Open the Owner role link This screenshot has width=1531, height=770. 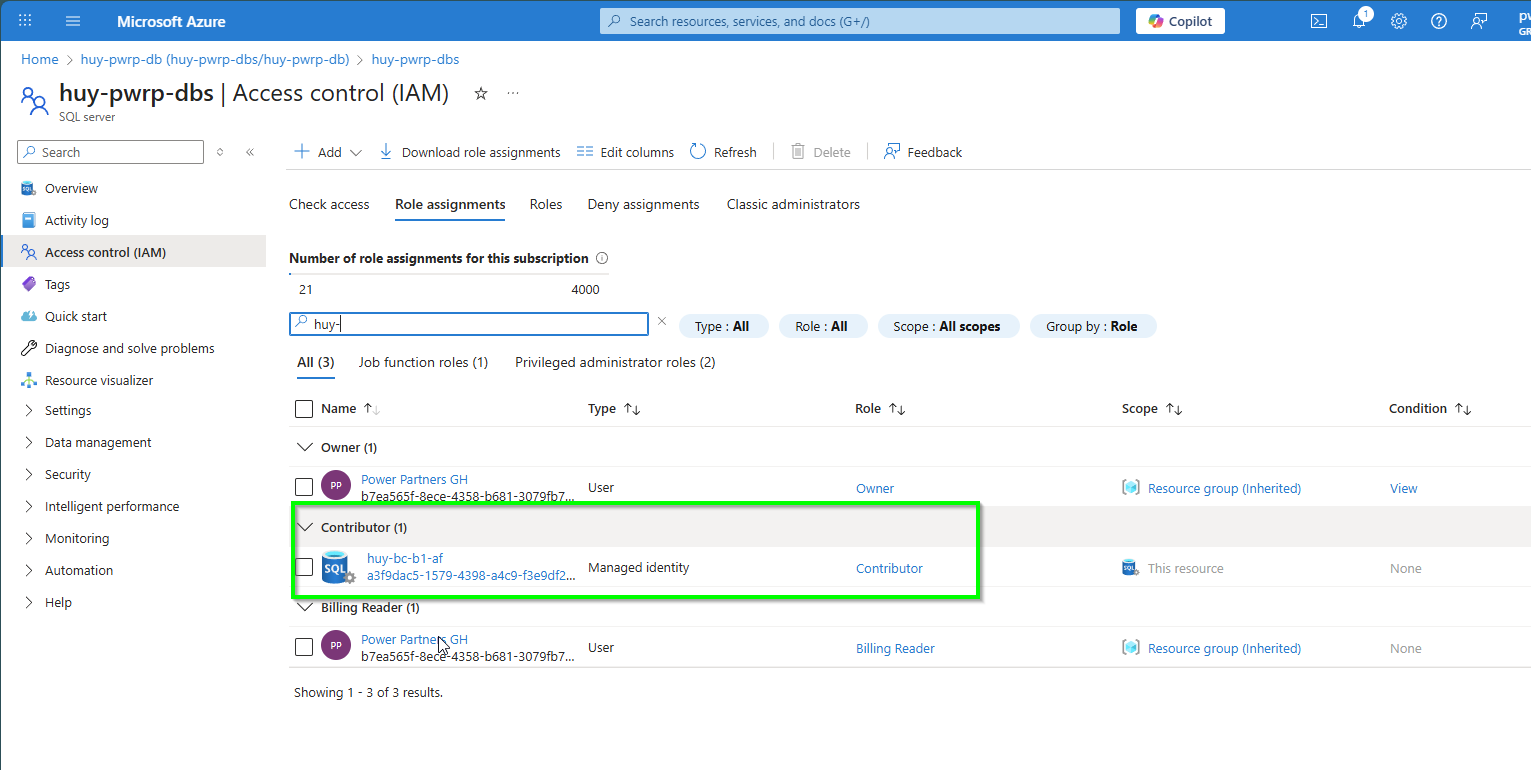click(875, 488)
